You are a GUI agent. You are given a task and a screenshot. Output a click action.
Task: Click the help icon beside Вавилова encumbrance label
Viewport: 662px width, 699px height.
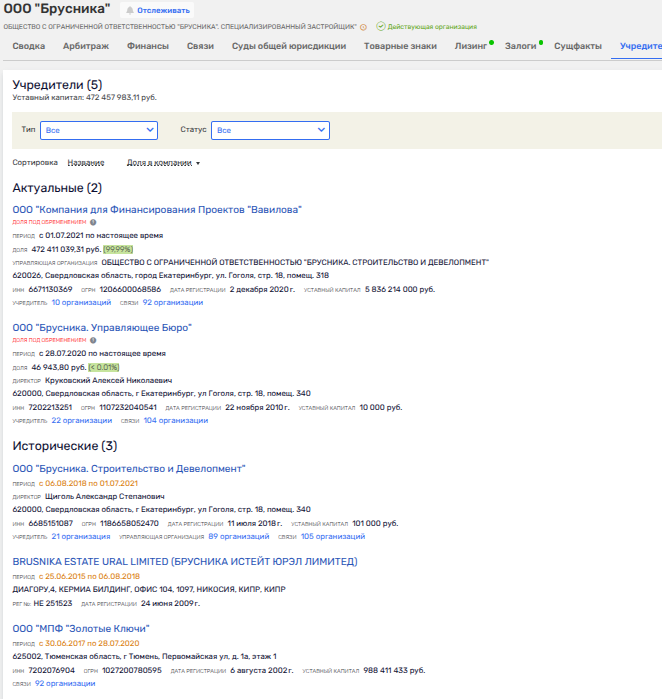click(x=93, y=223)
